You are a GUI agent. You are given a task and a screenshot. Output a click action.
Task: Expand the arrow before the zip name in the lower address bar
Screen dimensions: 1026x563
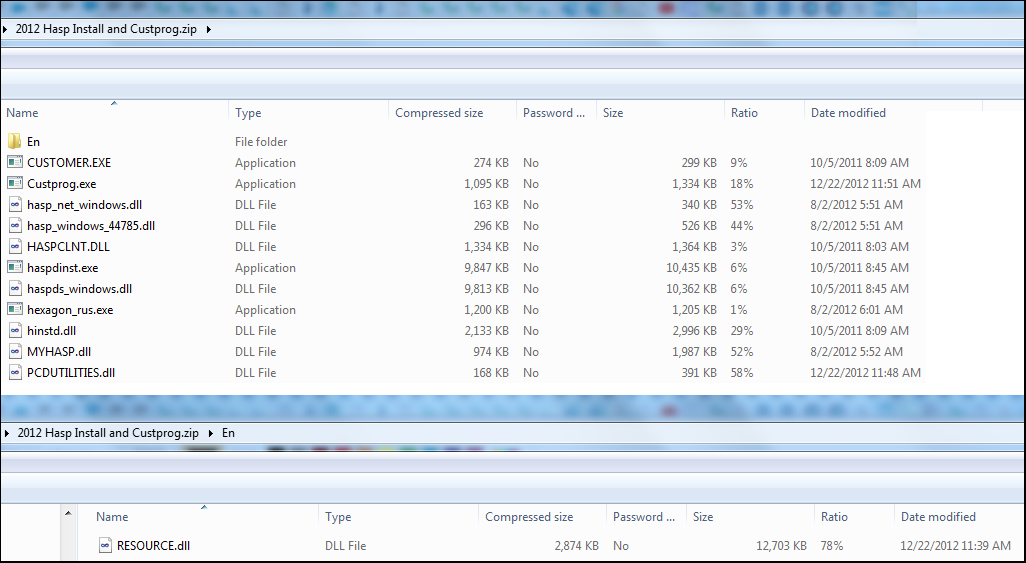click(x=7, y=433)
